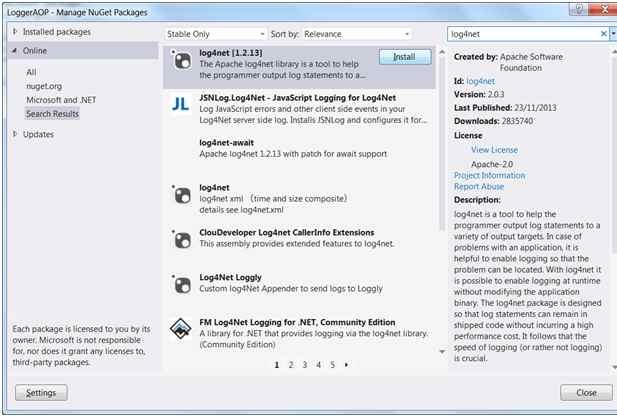This screenshot has width=617, height=417.
Task: Click the window help button
Action: click(x=578, y=9)
